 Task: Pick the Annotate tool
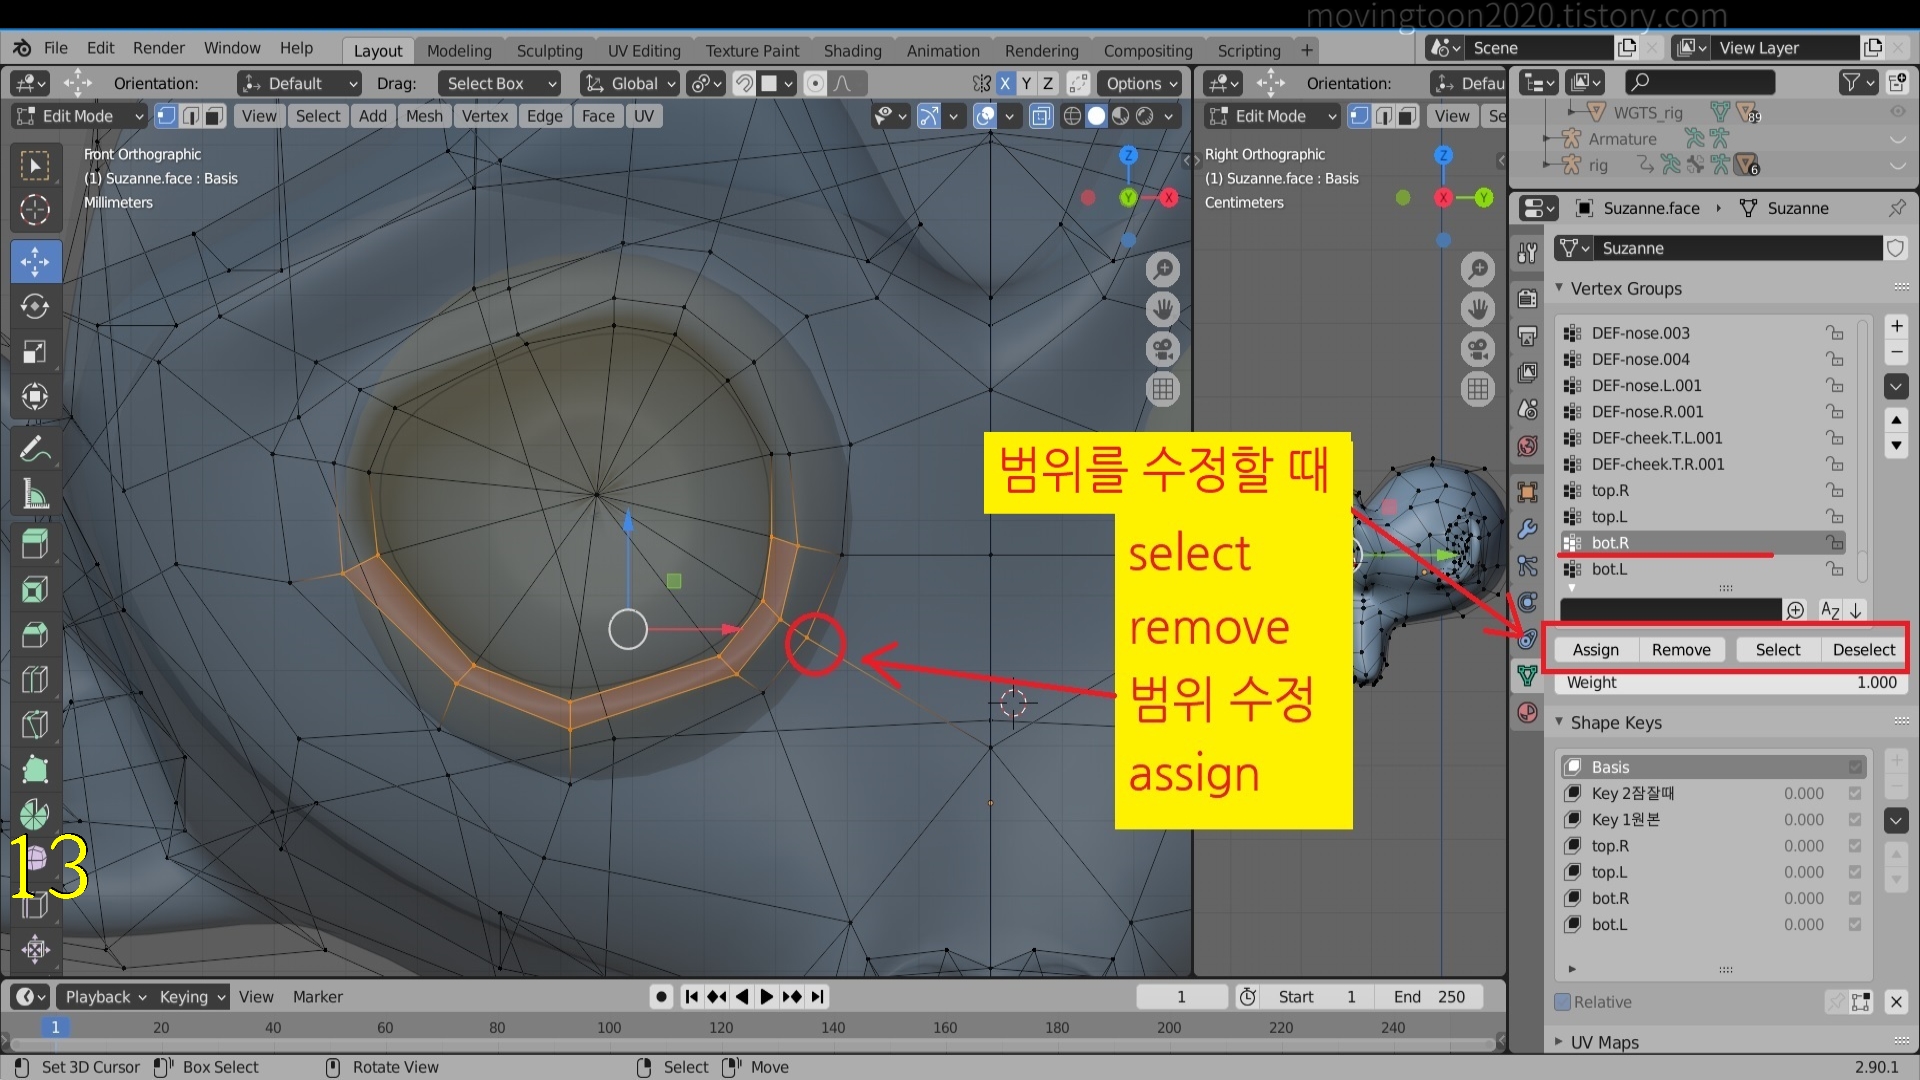[35, 449]
